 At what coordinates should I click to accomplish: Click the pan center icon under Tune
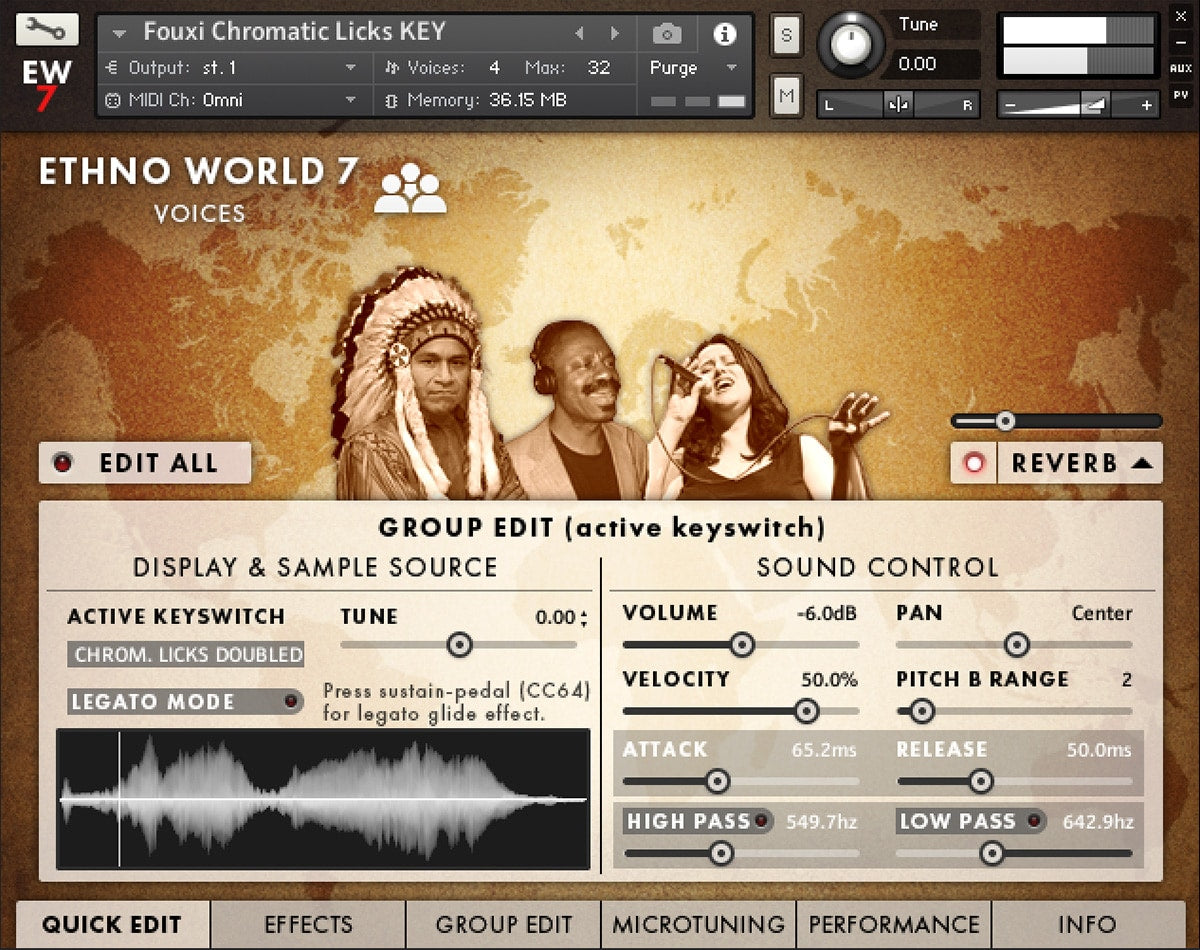[x=897, y=104]
